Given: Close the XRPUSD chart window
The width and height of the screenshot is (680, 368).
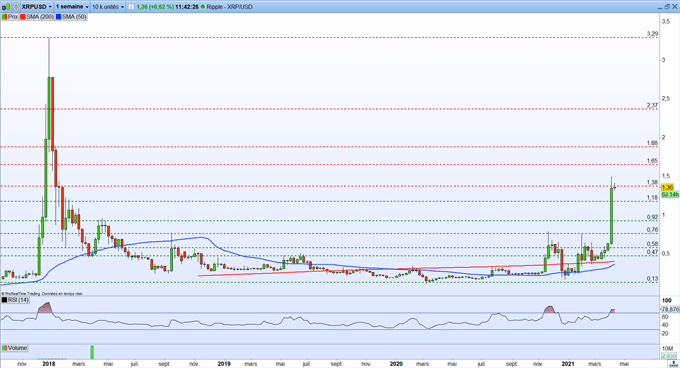Looking at the screenshot, I should [675, 7].
